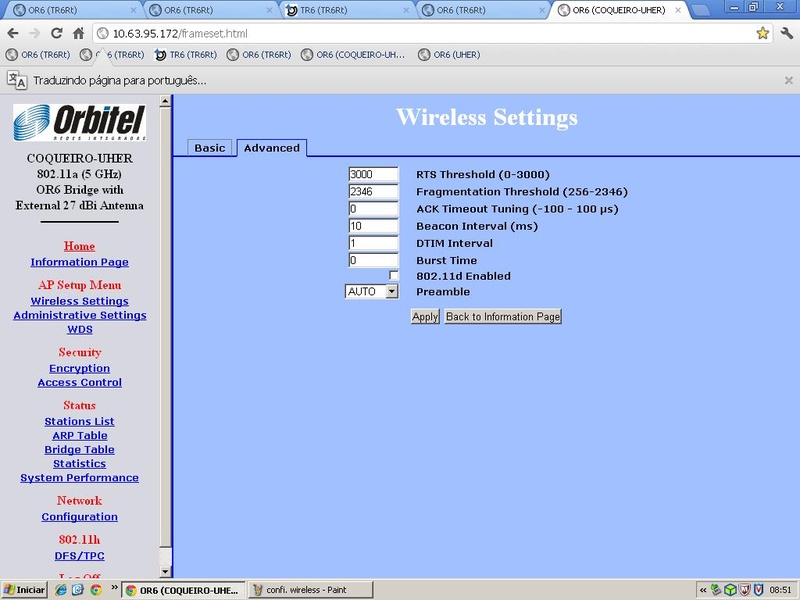Open a new tab with the new-tab button
The image size is (800, 600).
(x=700, y=10)
